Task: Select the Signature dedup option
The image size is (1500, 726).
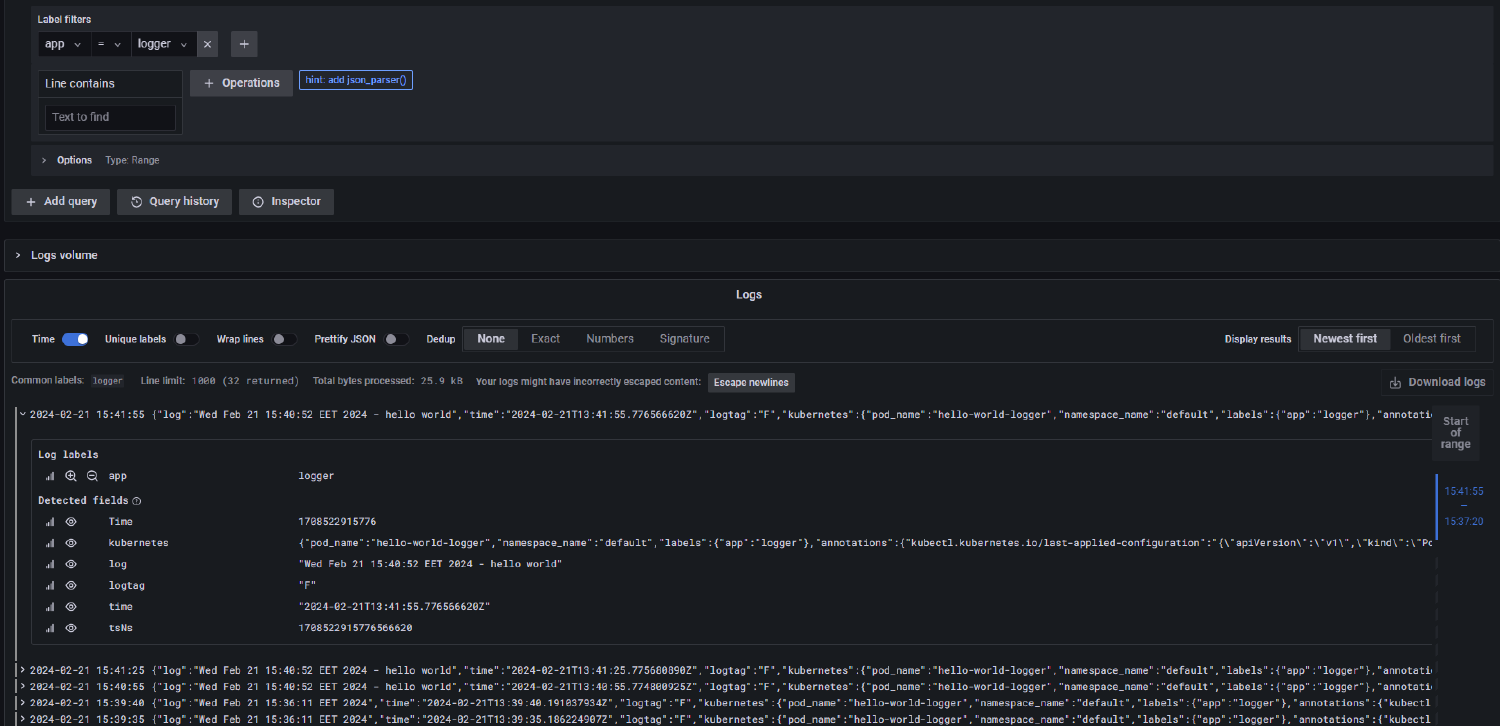Action: 685,339
